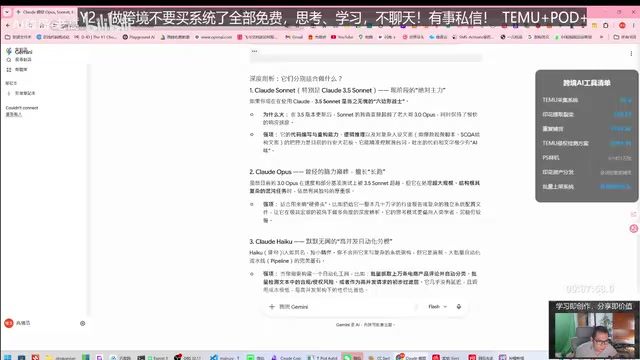Screen dimensions: 640x360
Task: Open the Windows Start button
Action: [7, 357]
